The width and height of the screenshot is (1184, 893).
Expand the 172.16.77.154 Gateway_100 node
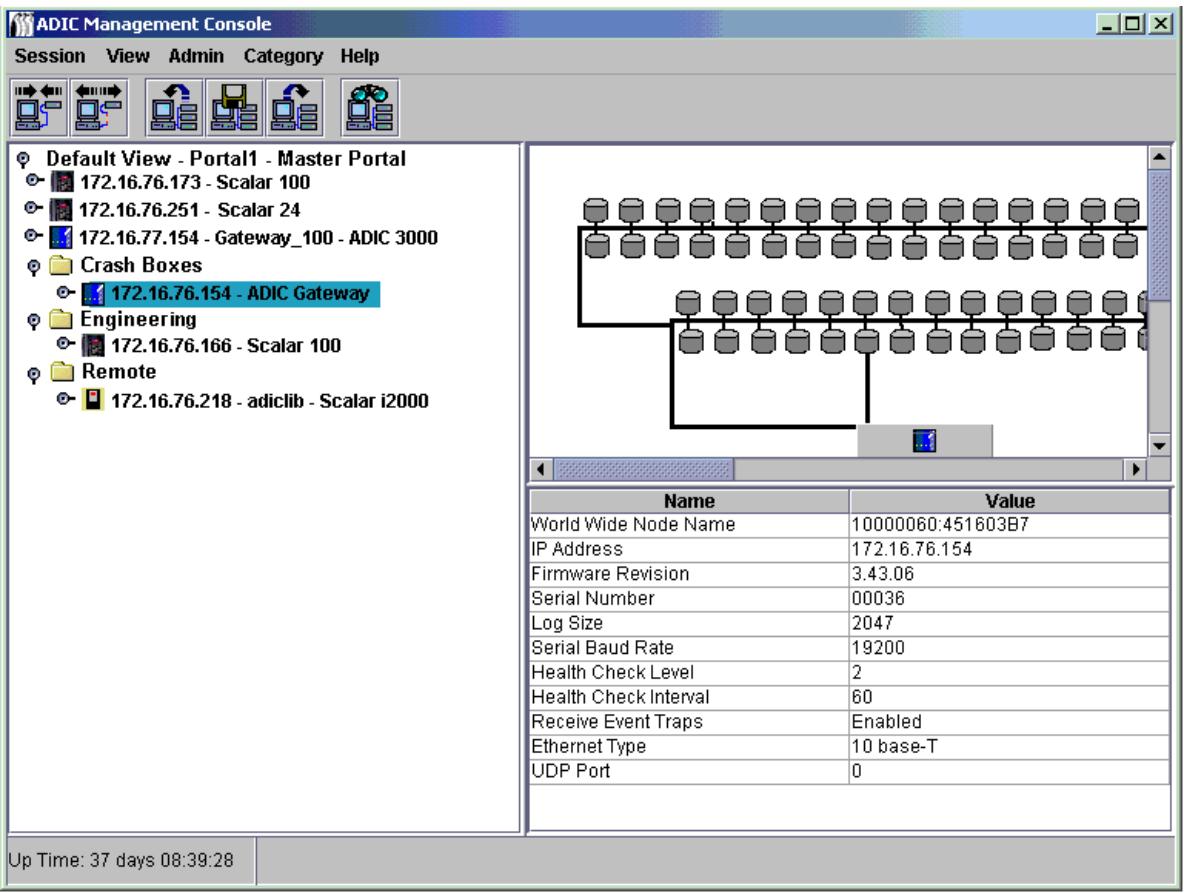click(32, 236)
